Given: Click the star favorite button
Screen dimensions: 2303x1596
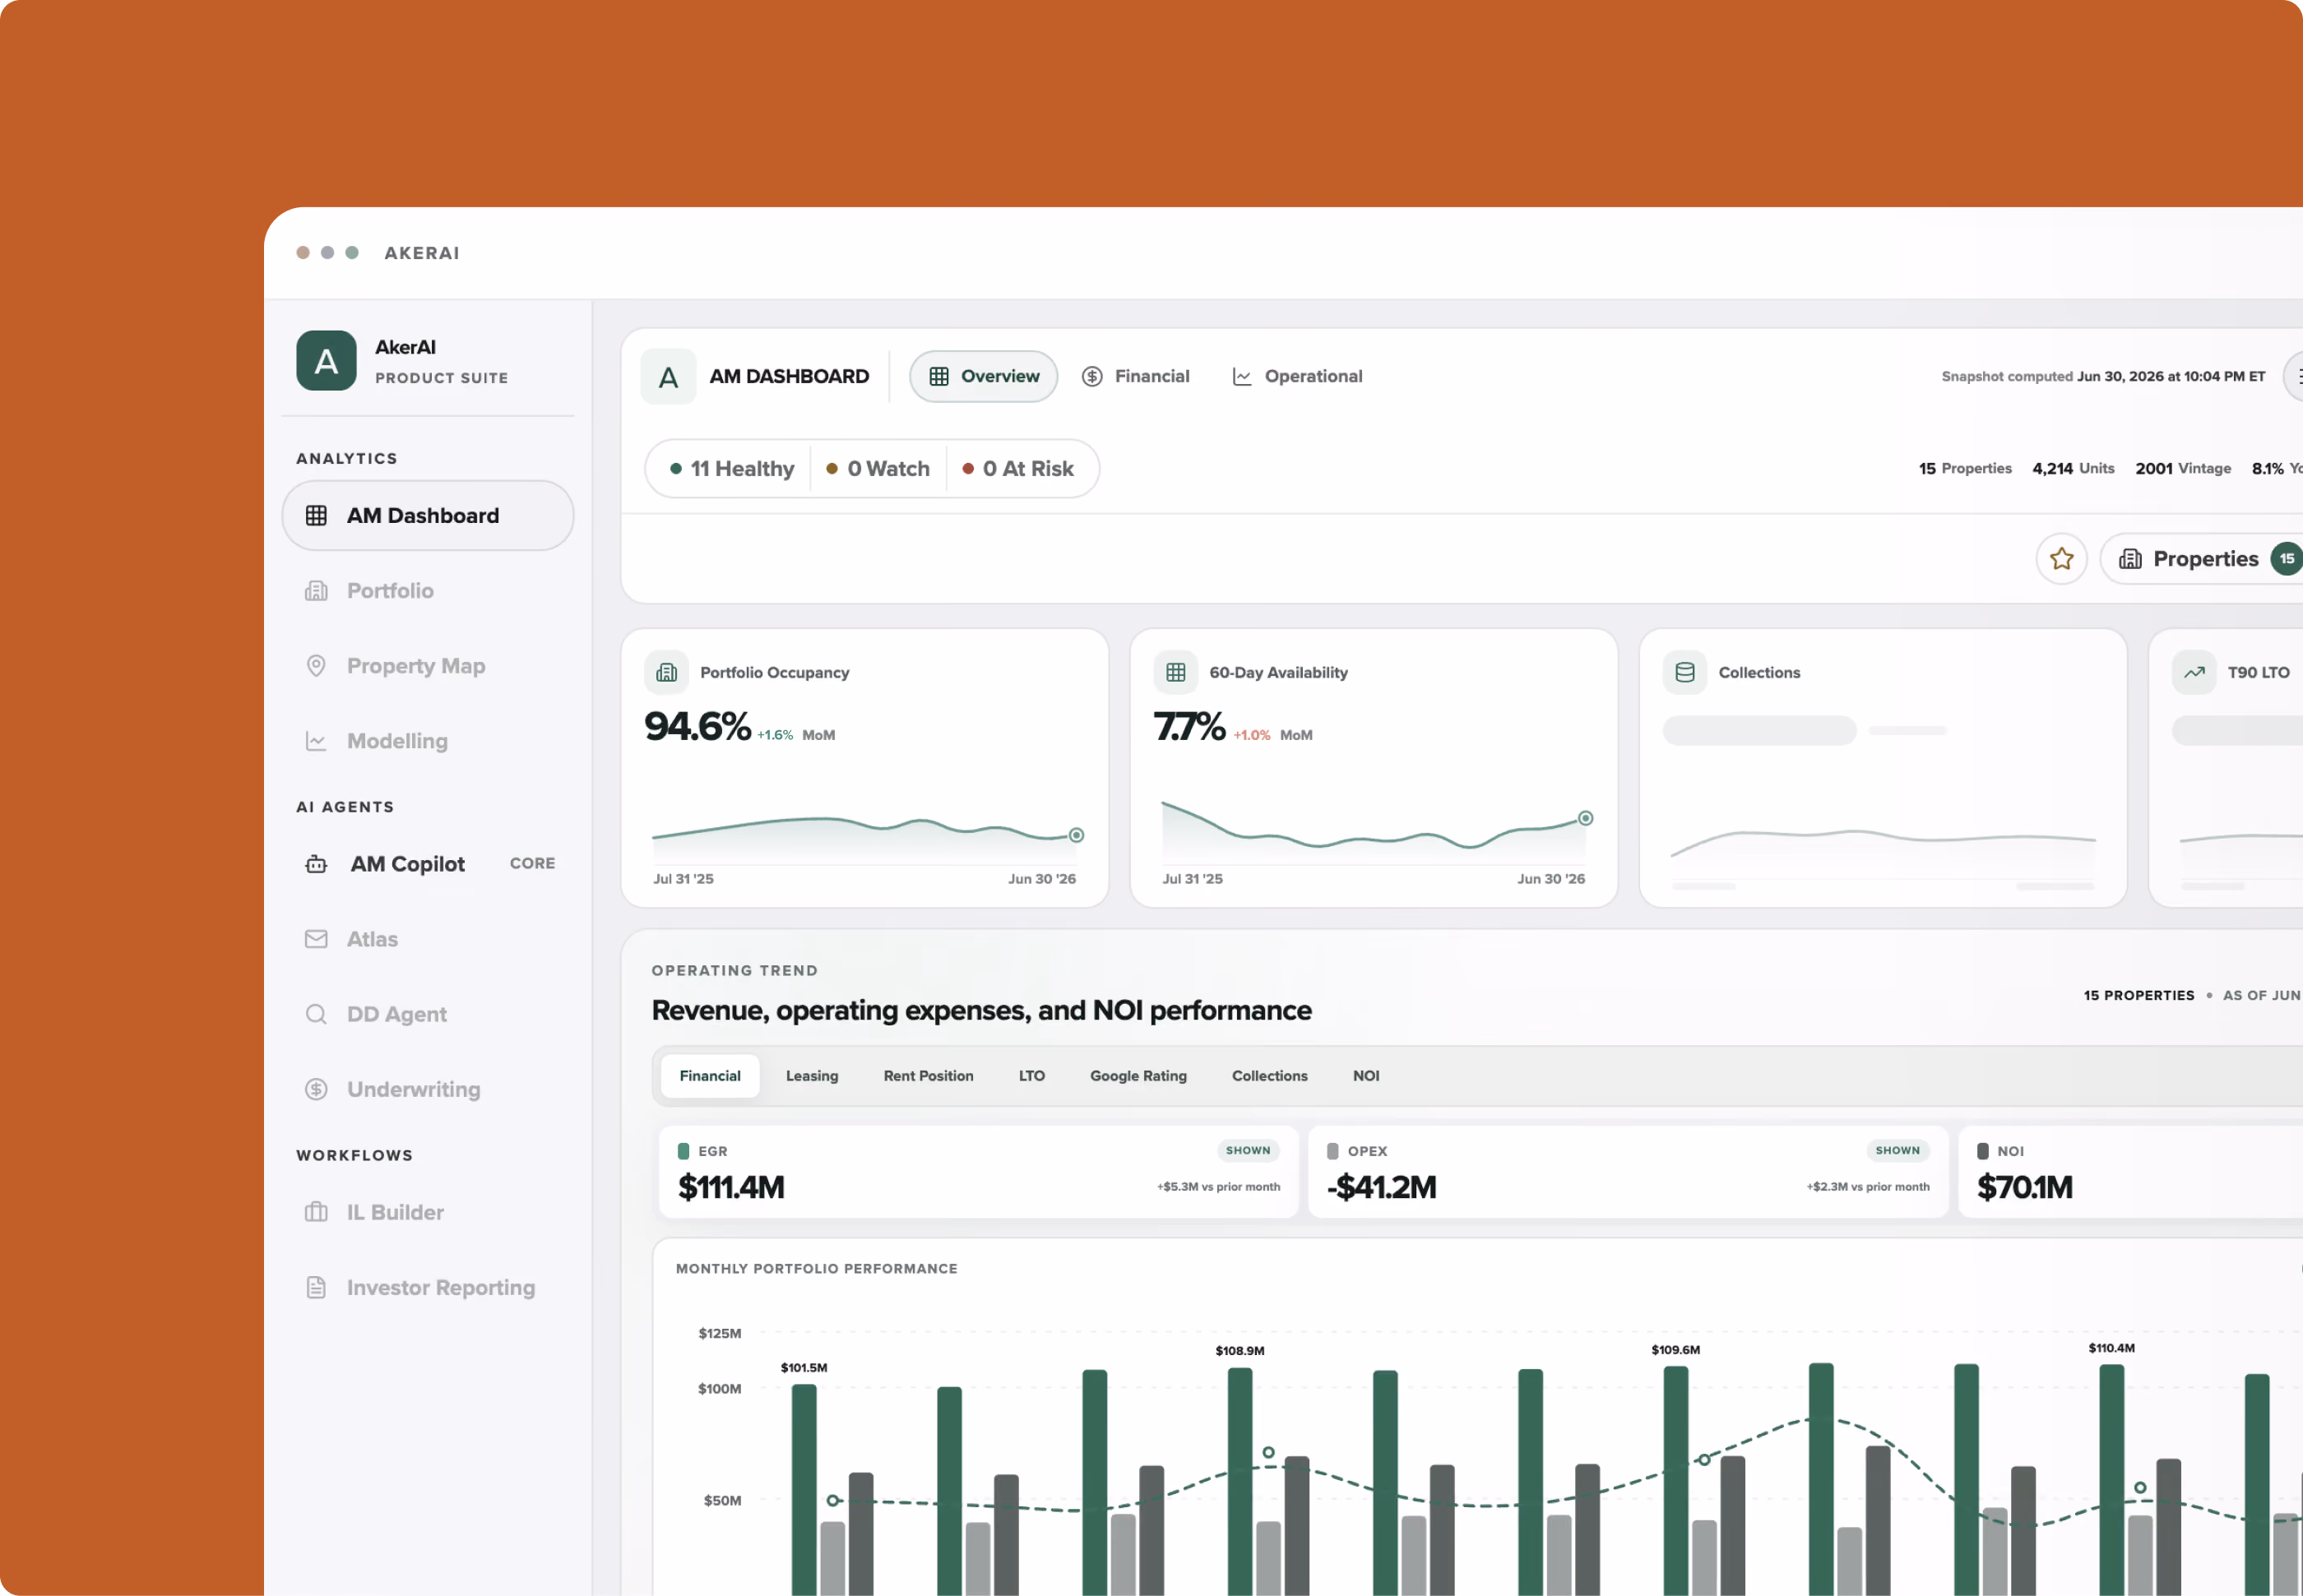Looking at the screenshot, I should click(2061, 559).
